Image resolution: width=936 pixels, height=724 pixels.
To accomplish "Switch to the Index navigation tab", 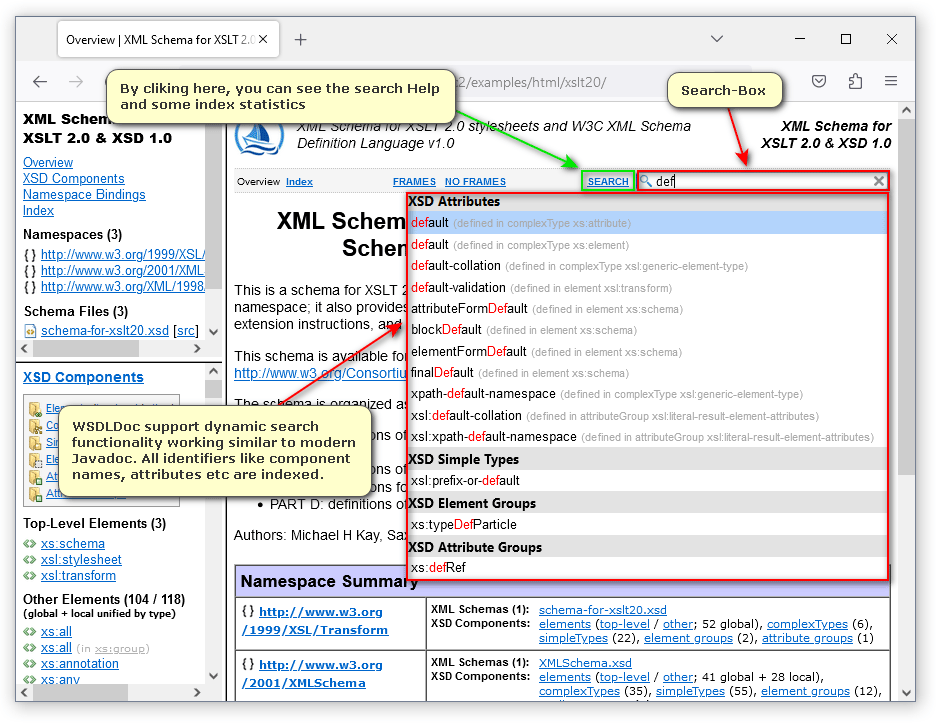I will point(299,182).
